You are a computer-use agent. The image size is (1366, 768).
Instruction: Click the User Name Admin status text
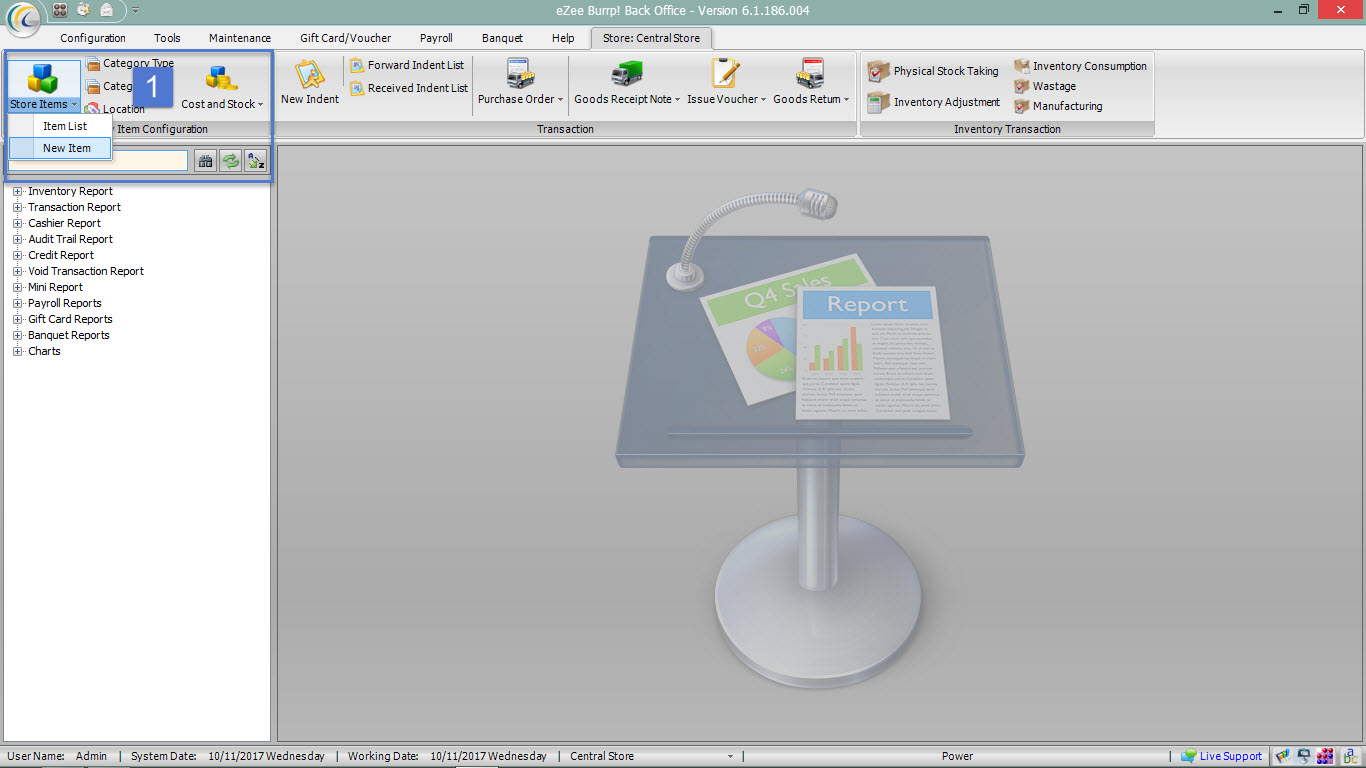click(x=57, y=756)
